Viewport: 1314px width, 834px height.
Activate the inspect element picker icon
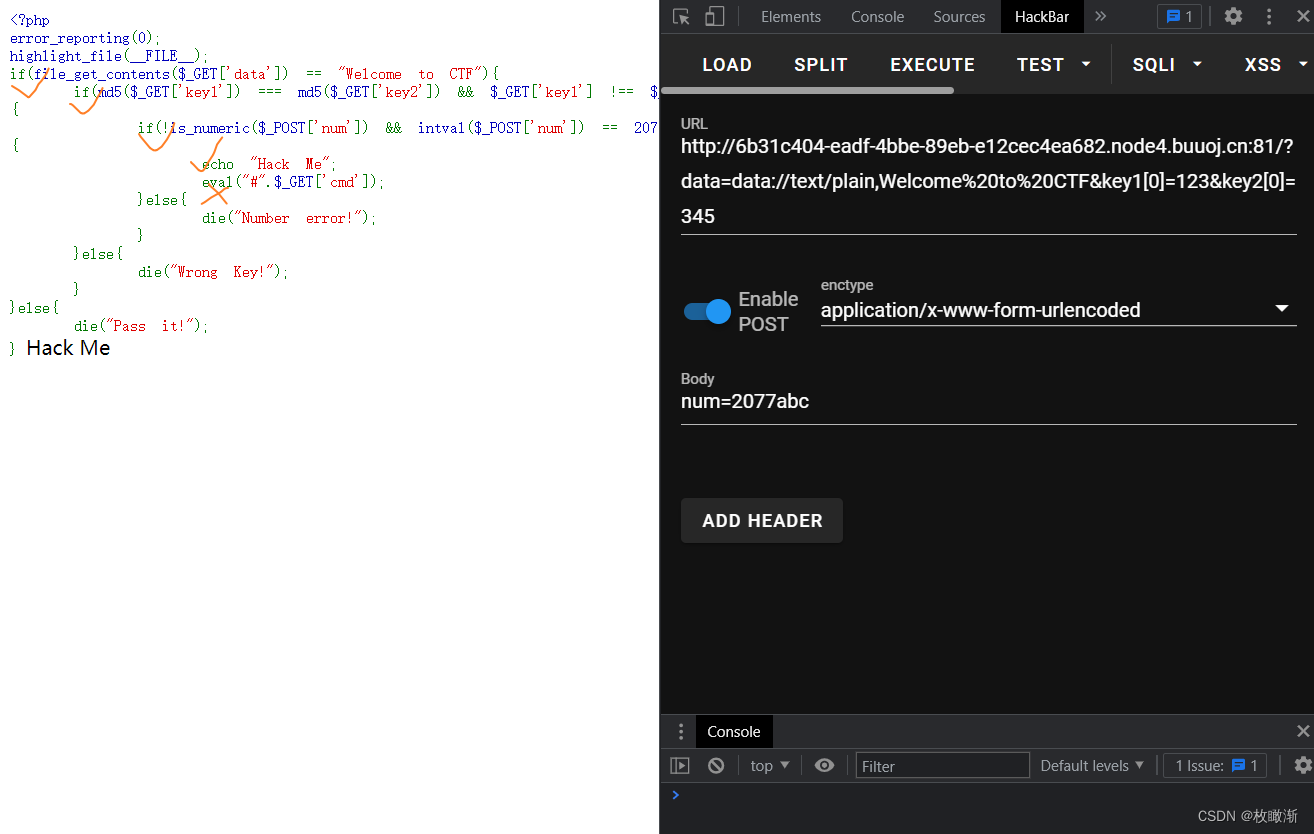[681, 16]
